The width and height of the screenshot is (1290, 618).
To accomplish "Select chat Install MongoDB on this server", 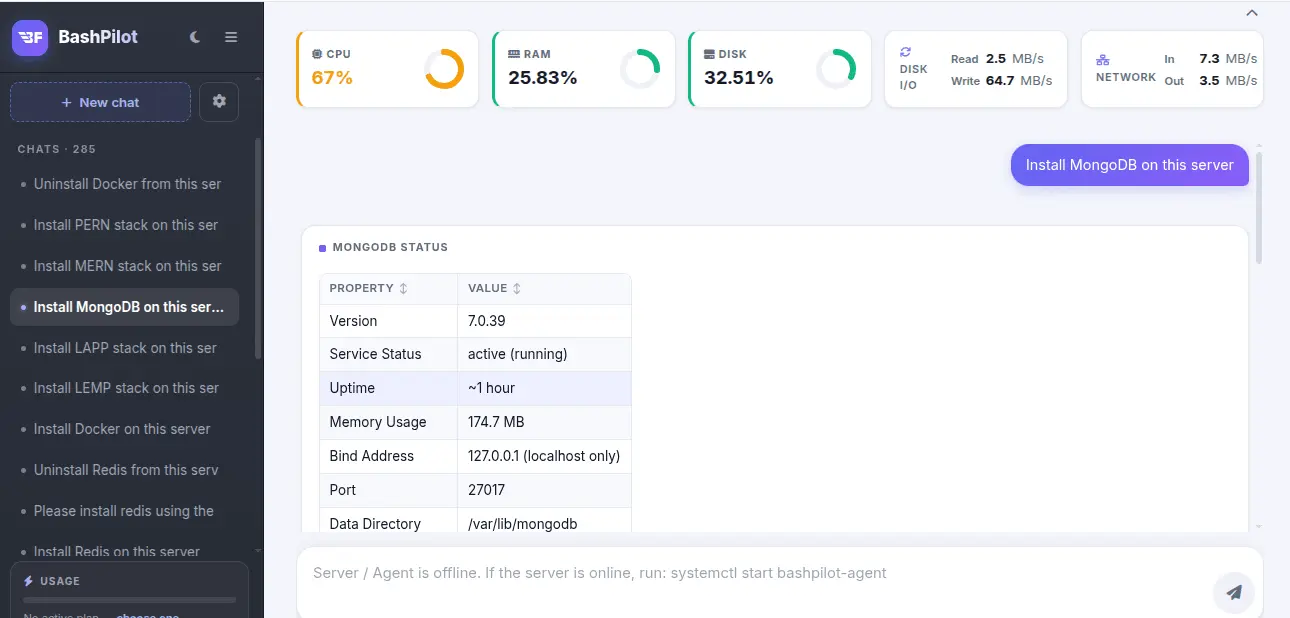I will (124, 307).
